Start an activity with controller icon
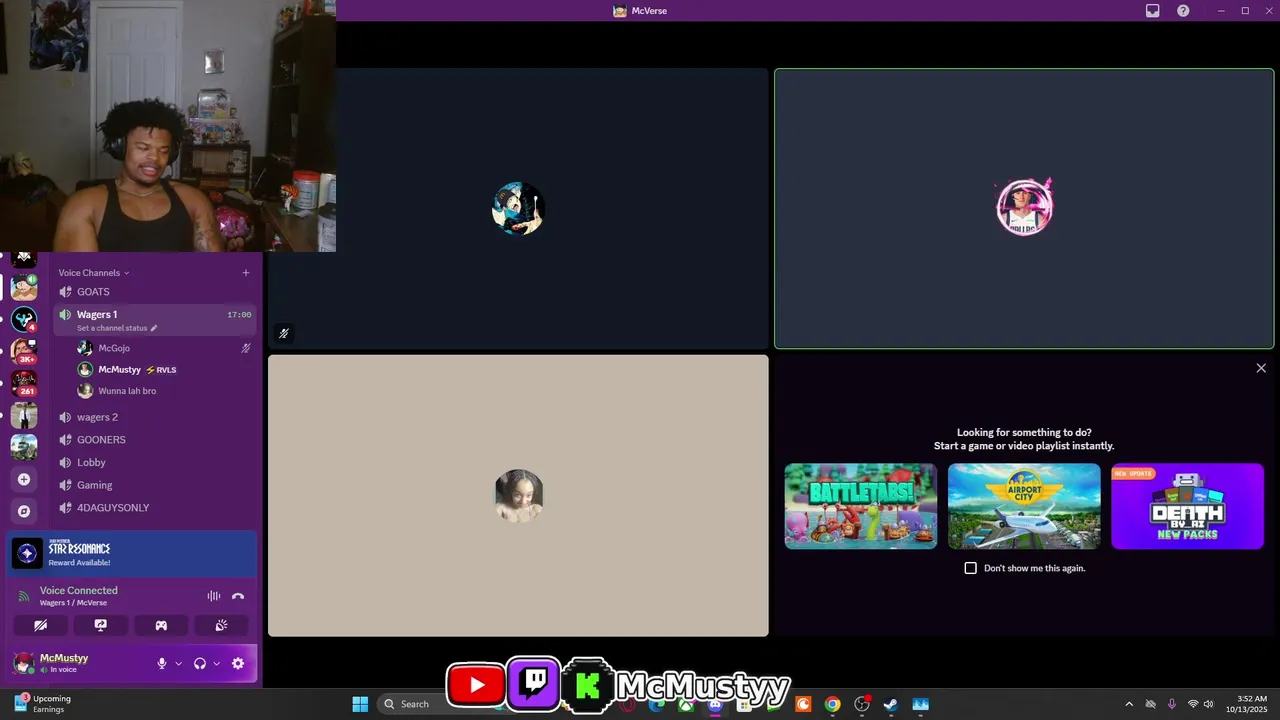1280x720 pixels. coord(161,625)
